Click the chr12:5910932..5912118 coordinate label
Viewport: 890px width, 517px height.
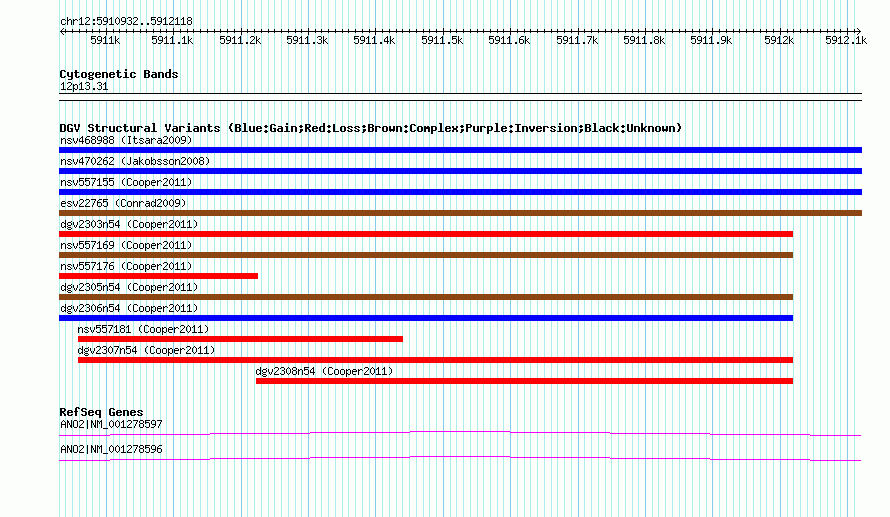[126, 22]
